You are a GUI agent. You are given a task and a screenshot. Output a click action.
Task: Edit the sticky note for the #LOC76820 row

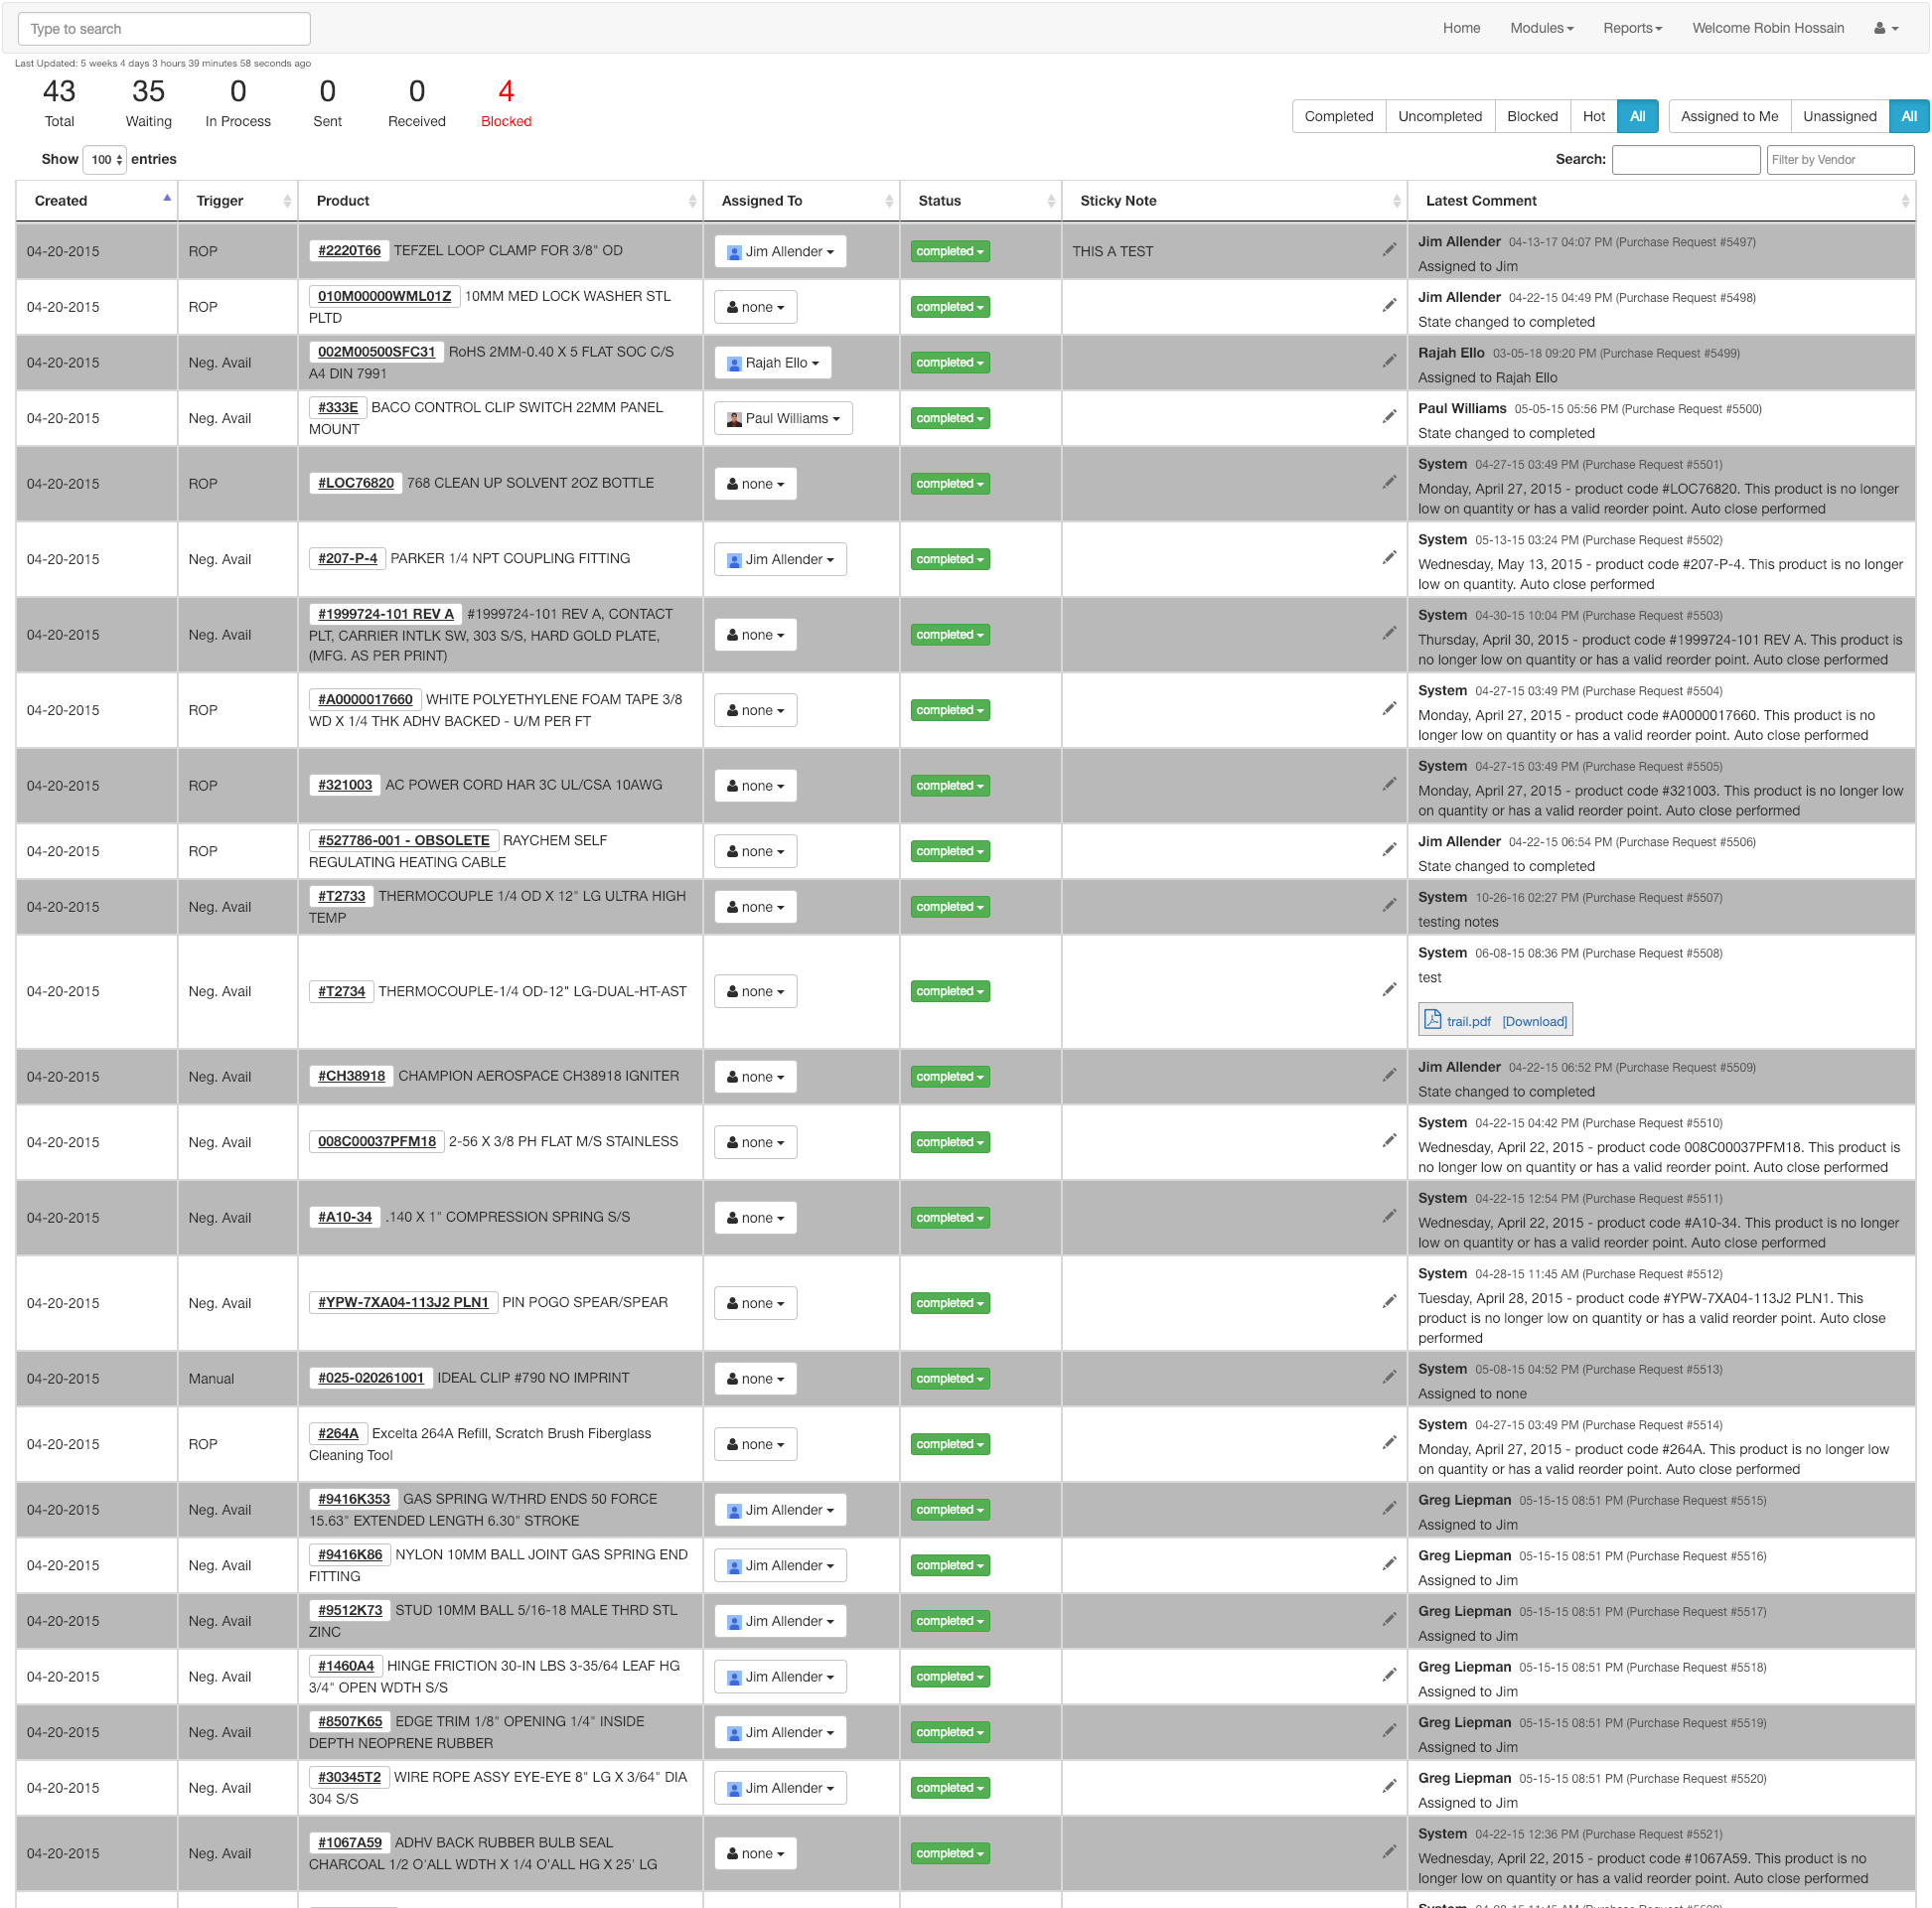click(x=1388, y=483)
